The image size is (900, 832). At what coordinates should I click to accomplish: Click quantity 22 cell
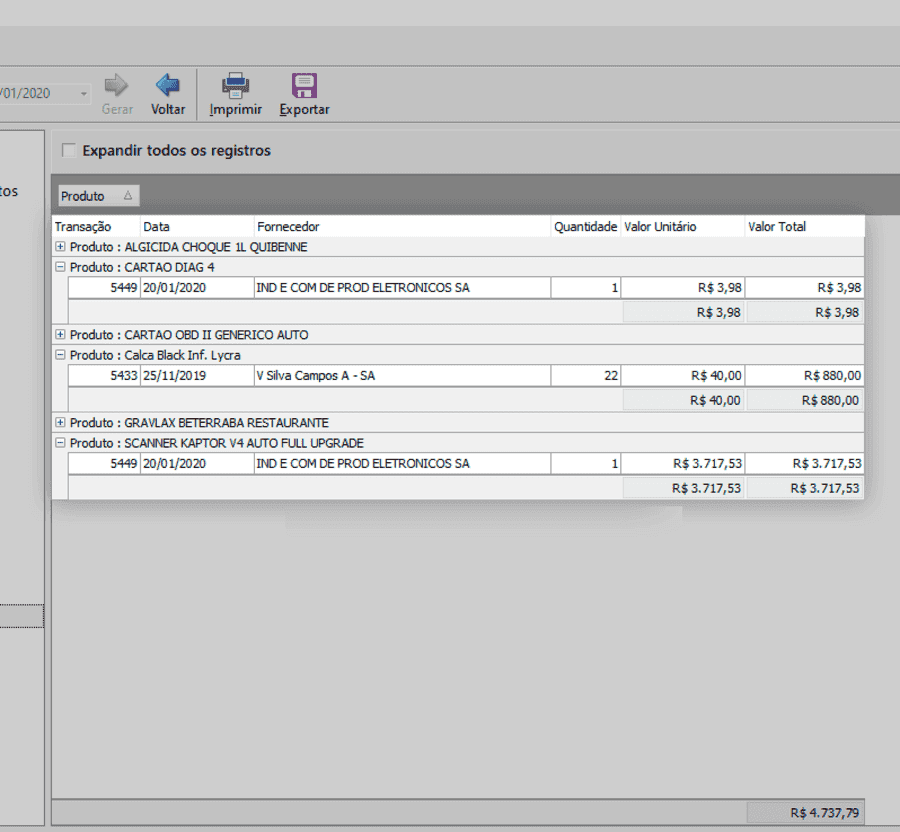pyautogui.click(x=585, y=376)
